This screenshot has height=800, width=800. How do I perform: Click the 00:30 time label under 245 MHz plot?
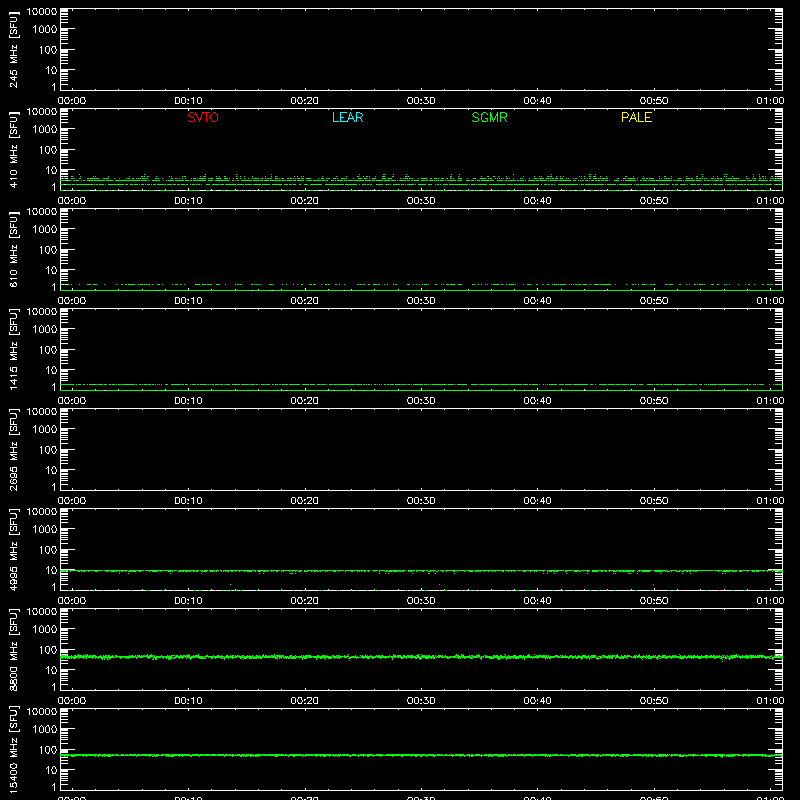click(421, 101)
